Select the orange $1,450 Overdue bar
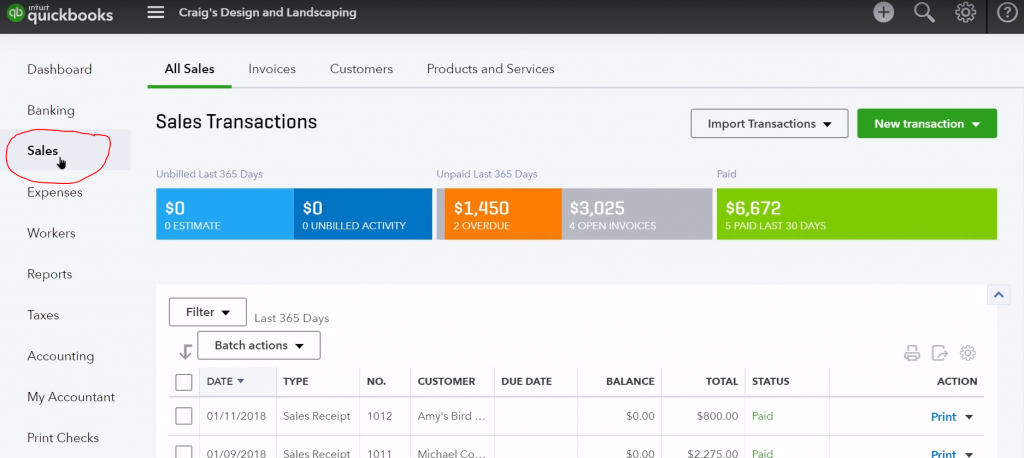Image resolution: width=1024 pixels, height=458 pixels. coord(500,215)
